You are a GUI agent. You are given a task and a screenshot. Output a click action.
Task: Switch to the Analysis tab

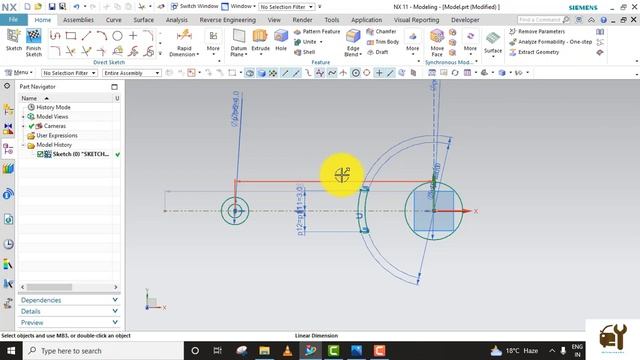(177, 20)
